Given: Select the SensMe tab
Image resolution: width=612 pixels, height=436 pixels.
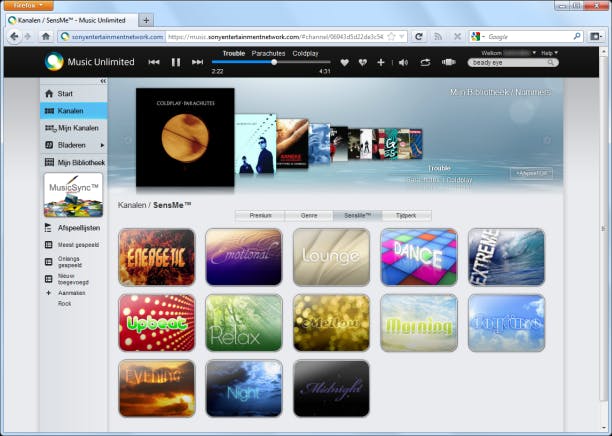Looking at the screenshot, I should point(358,215).
